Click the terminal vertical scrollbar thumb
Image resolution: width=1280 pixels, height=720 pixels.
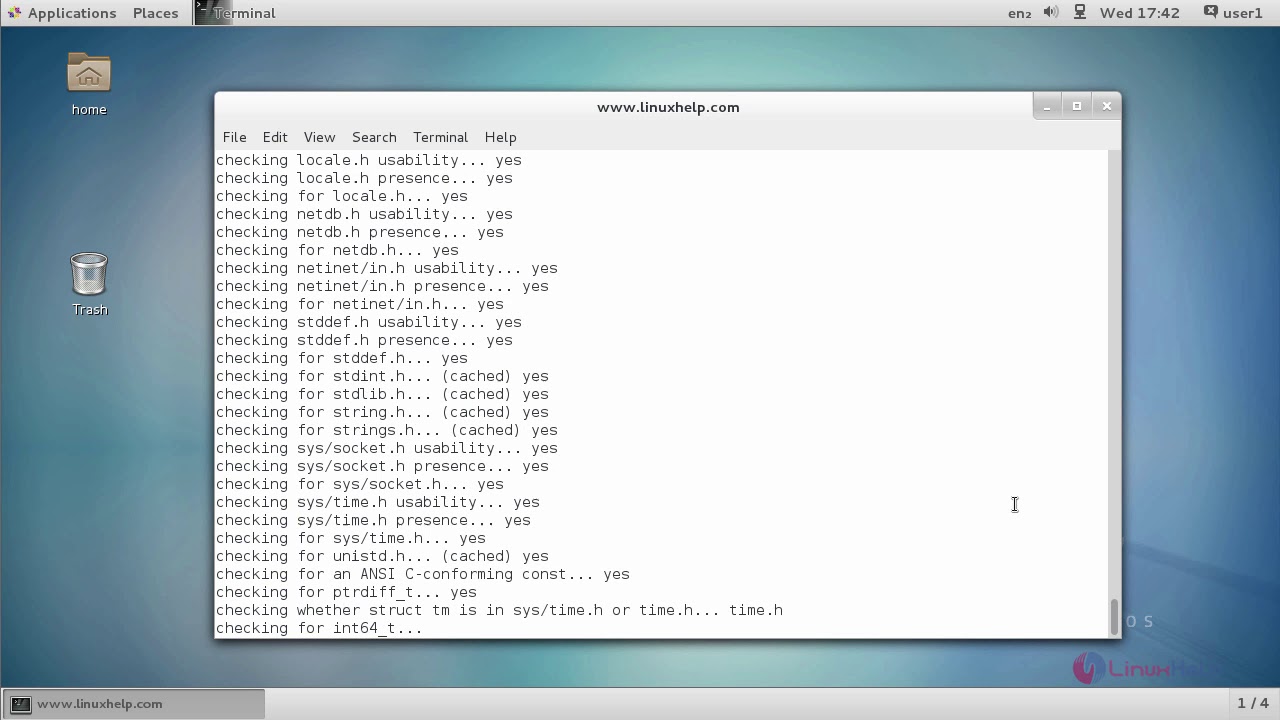[x=1114, y=616]
